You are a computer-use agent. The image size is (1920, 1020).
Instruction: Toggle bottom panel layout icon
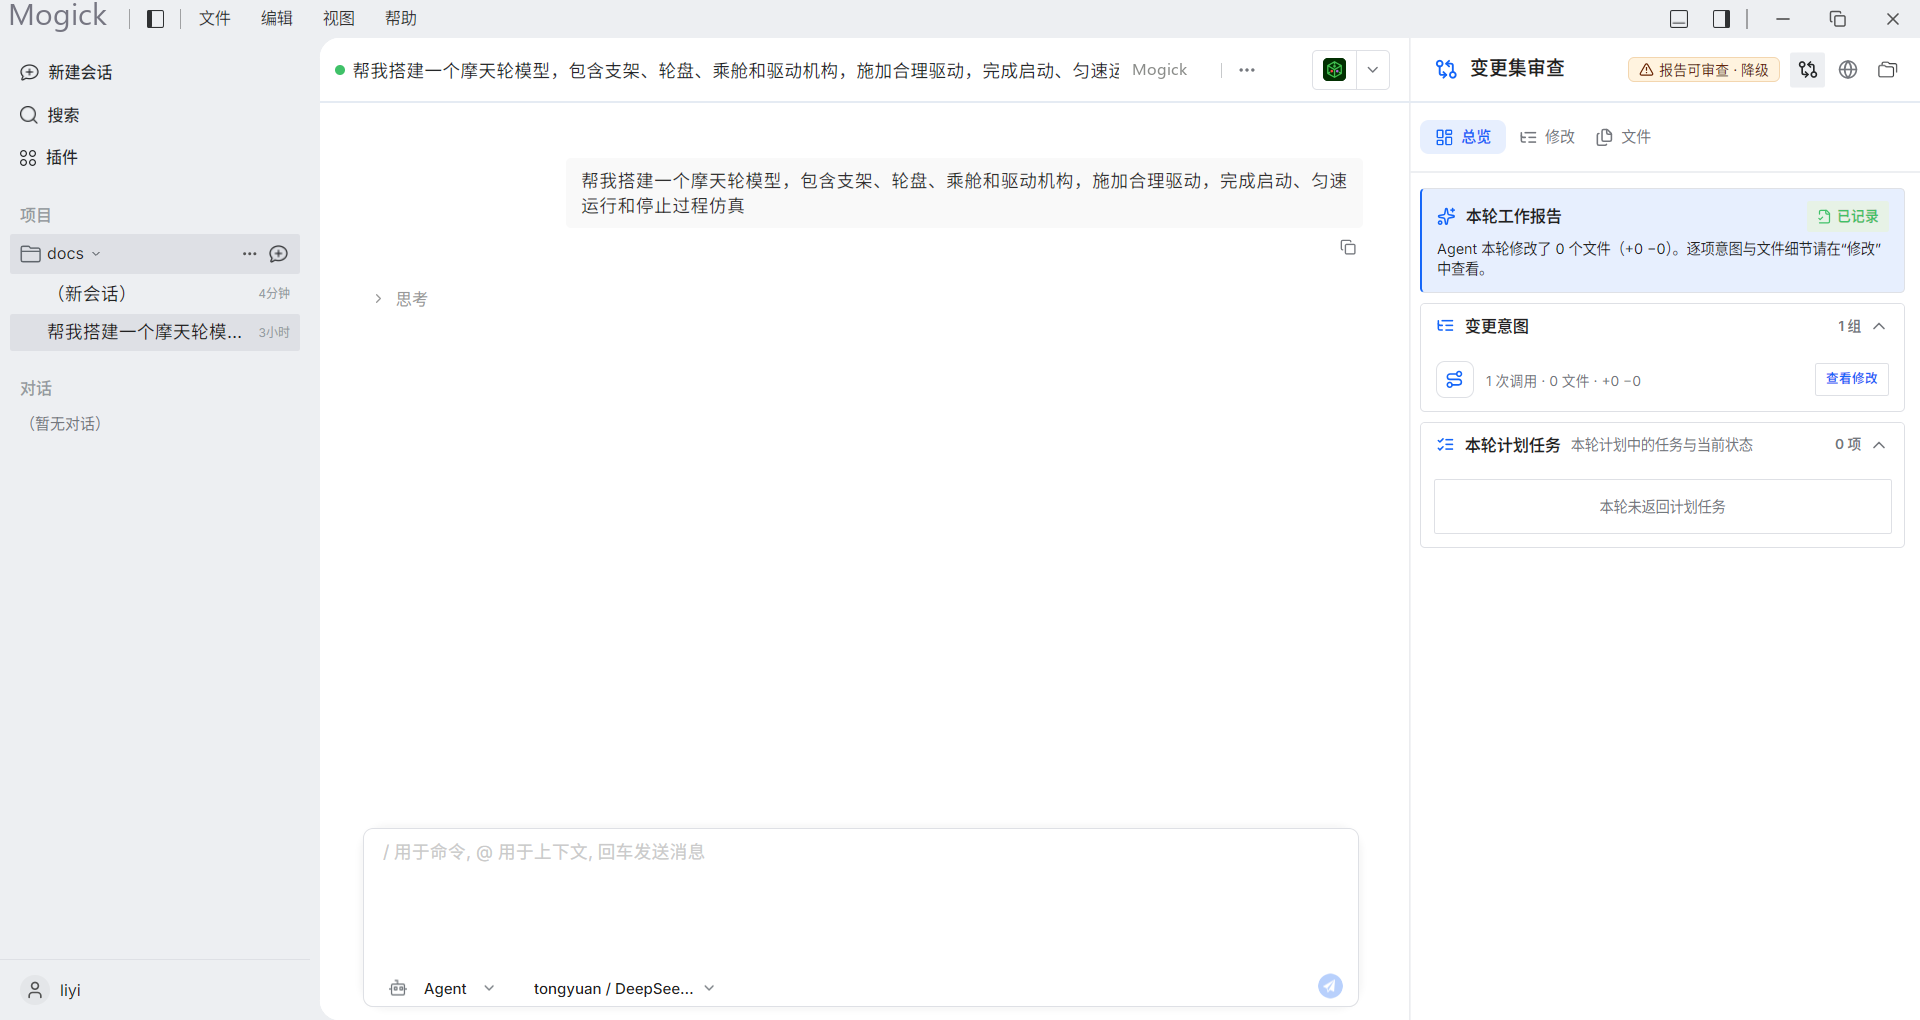1679,19
